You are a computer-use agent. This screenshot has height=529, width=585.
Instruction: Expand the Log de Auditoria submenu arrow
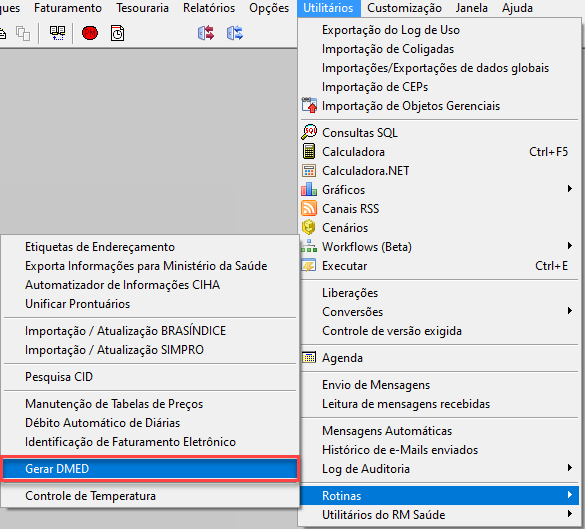[570, 468]
